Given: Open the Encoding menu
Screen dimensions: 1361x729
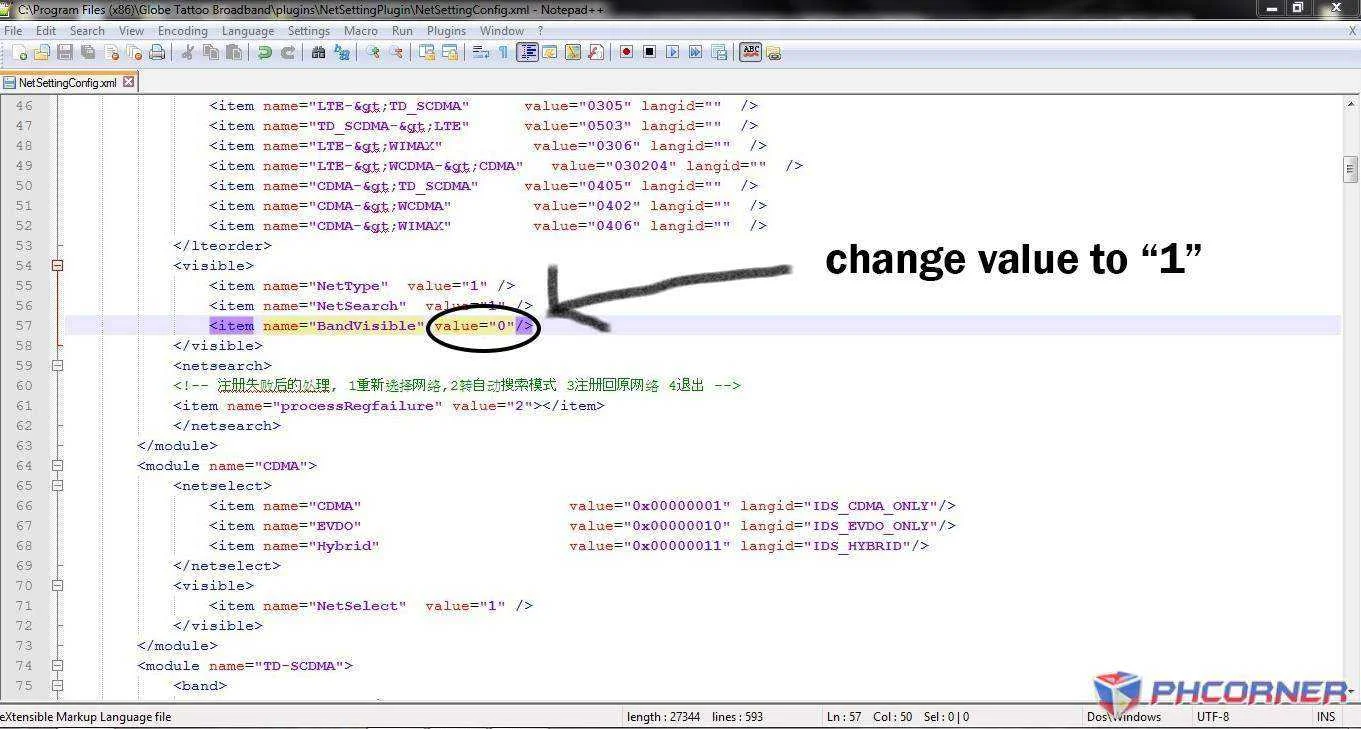Looking at the screenshot, I should [x=182, y=31].
